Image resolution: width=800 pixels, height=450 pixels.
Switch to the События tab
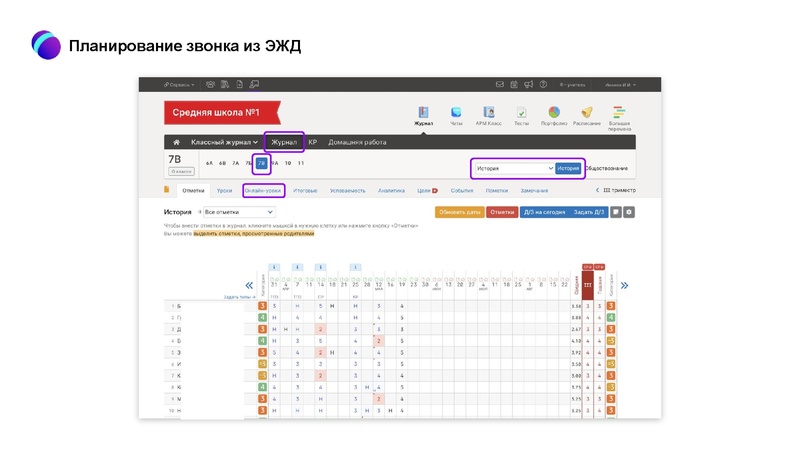462,191
